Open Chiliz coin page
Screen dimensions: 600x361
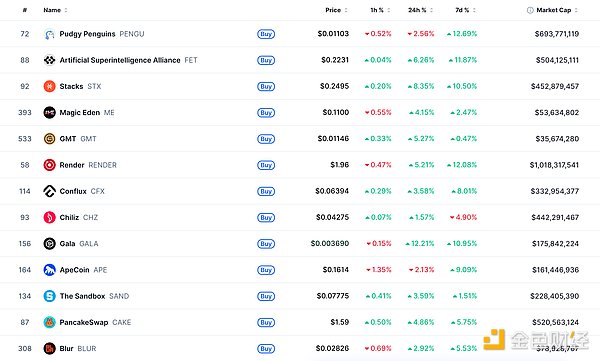point(69,217)
